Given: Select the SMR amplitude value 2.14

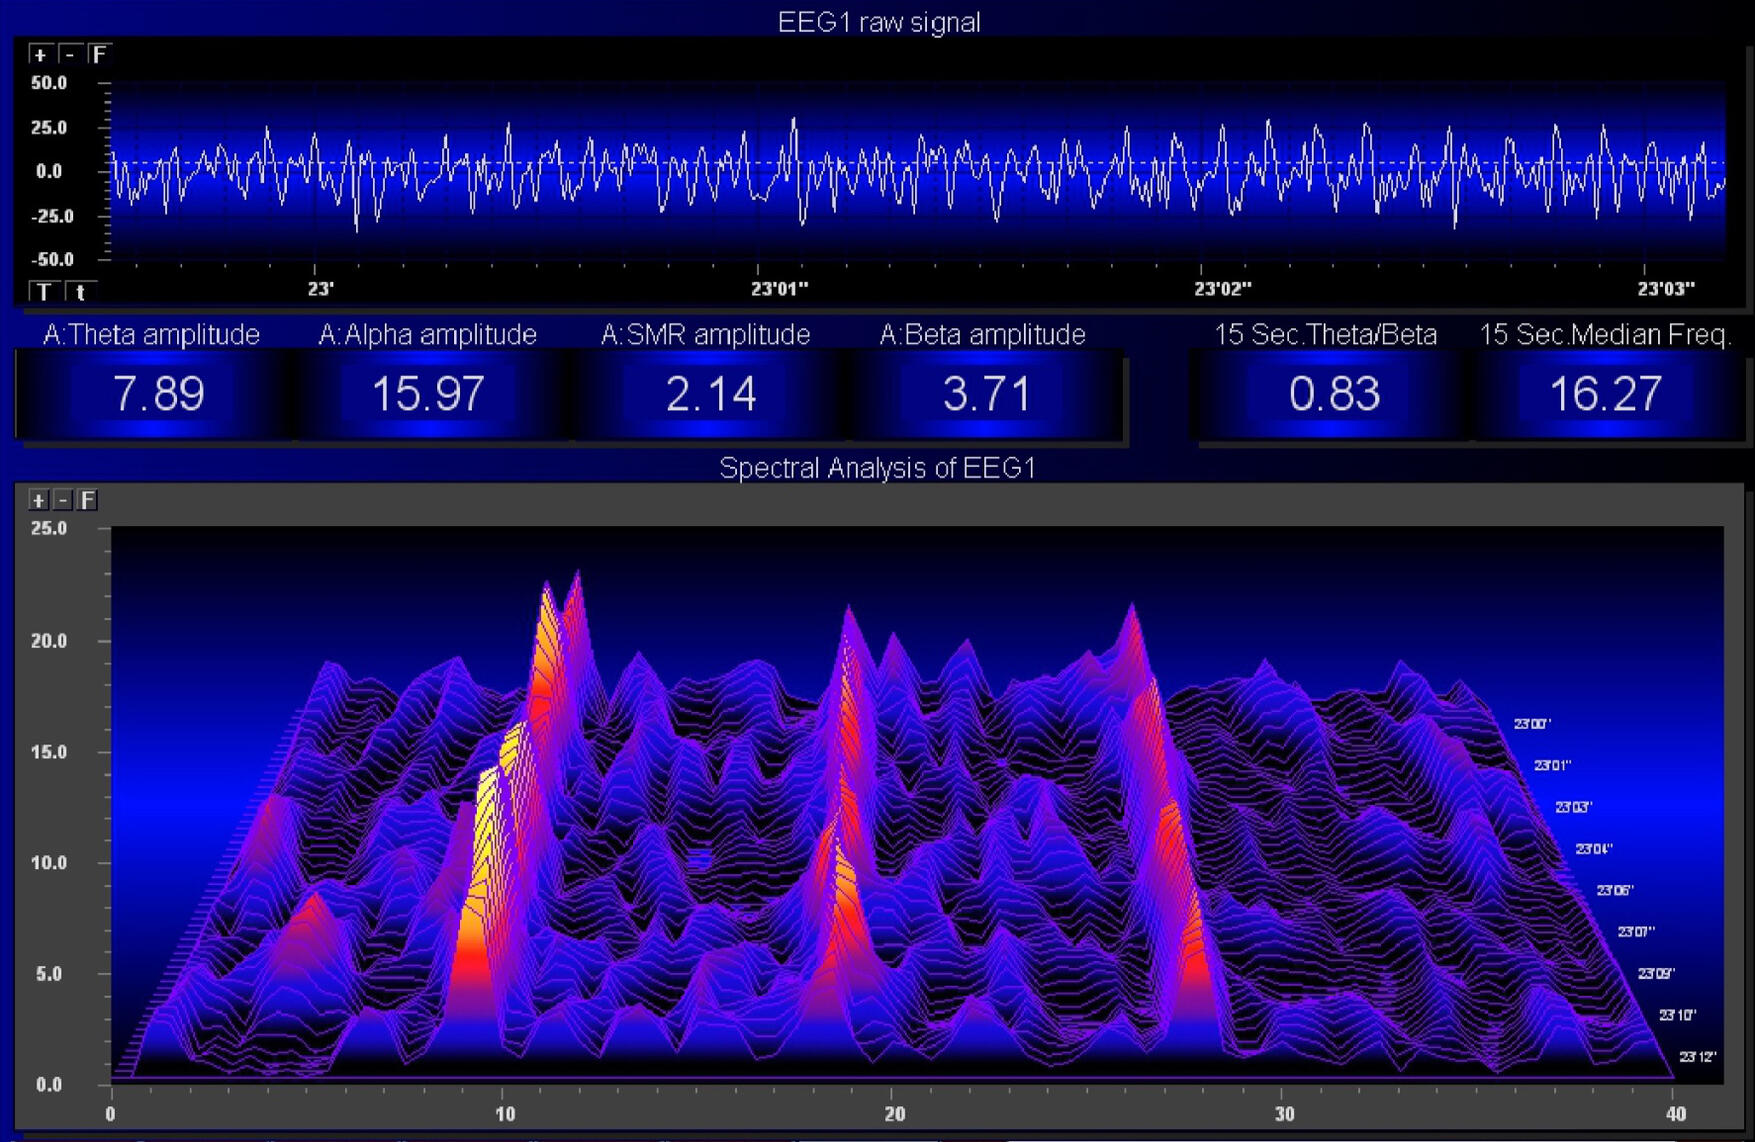Looking at the screenshot, I should 710,394.
